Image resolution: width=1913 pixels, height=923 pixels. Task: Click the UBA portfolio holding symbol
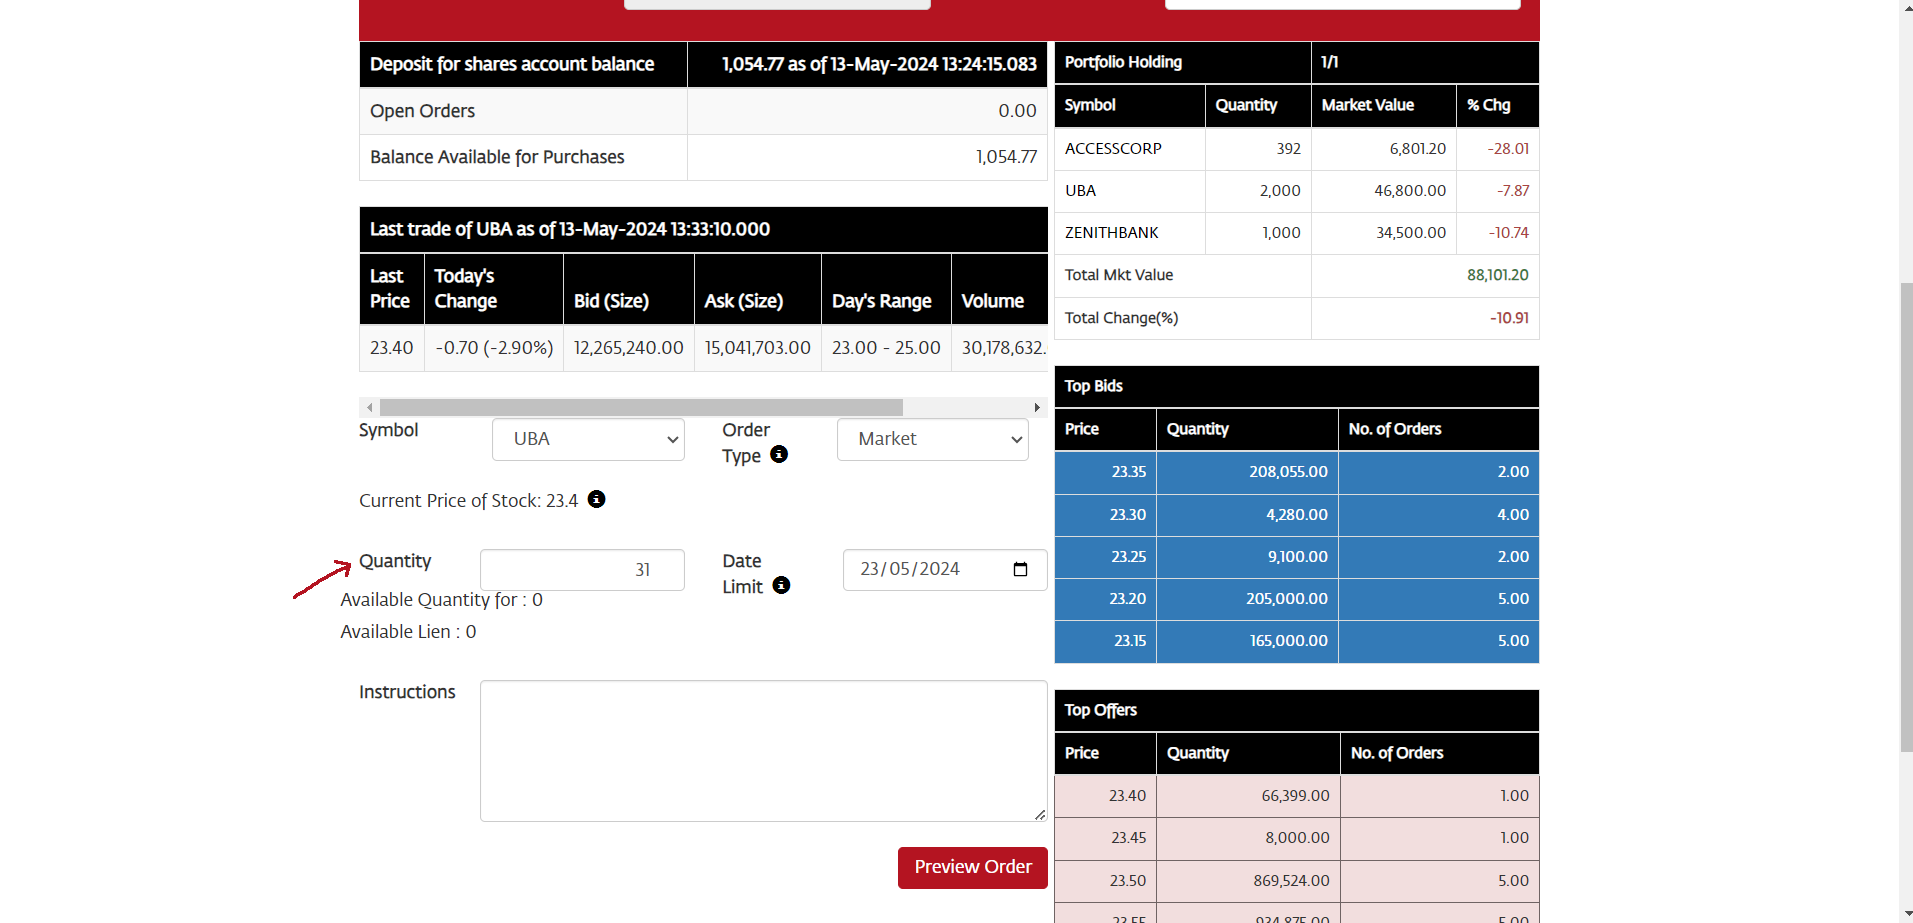coord(1080,191)
